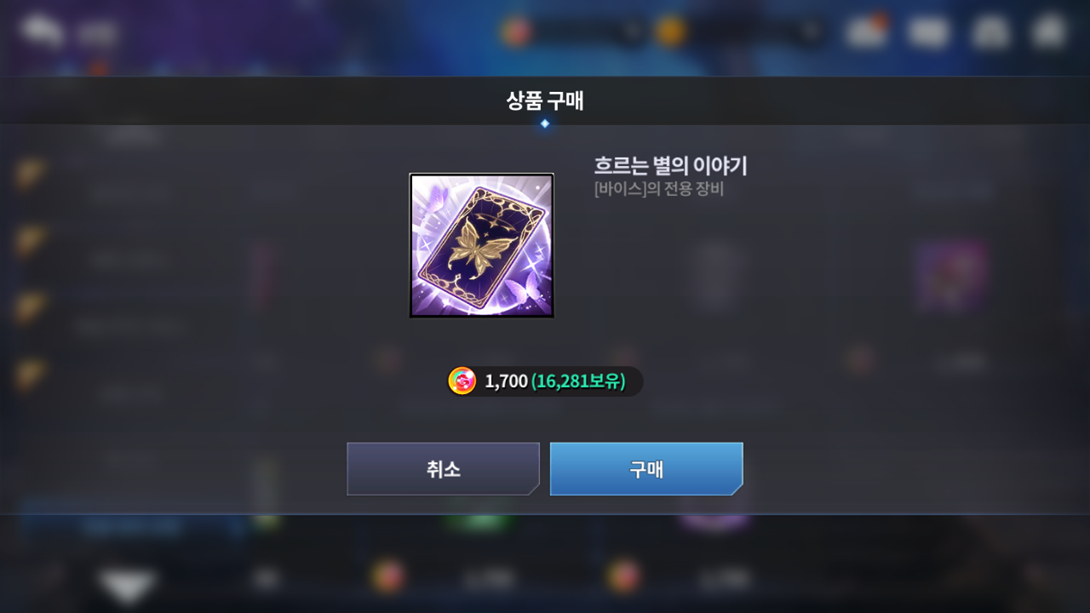Image resolution: width=1090 pixels, height=613 pixels.
Task: Click the 상품 구매 dialog title
Action: (545, 101)
